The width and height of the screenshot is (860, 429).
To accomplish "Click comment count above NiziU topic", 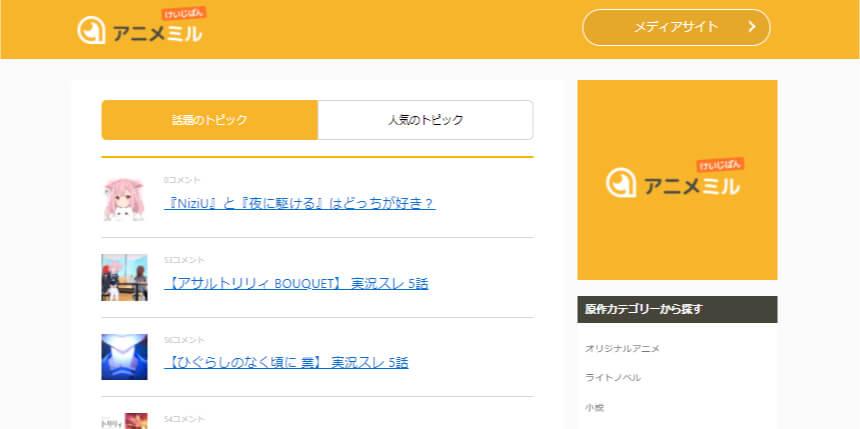I will 182,180.
